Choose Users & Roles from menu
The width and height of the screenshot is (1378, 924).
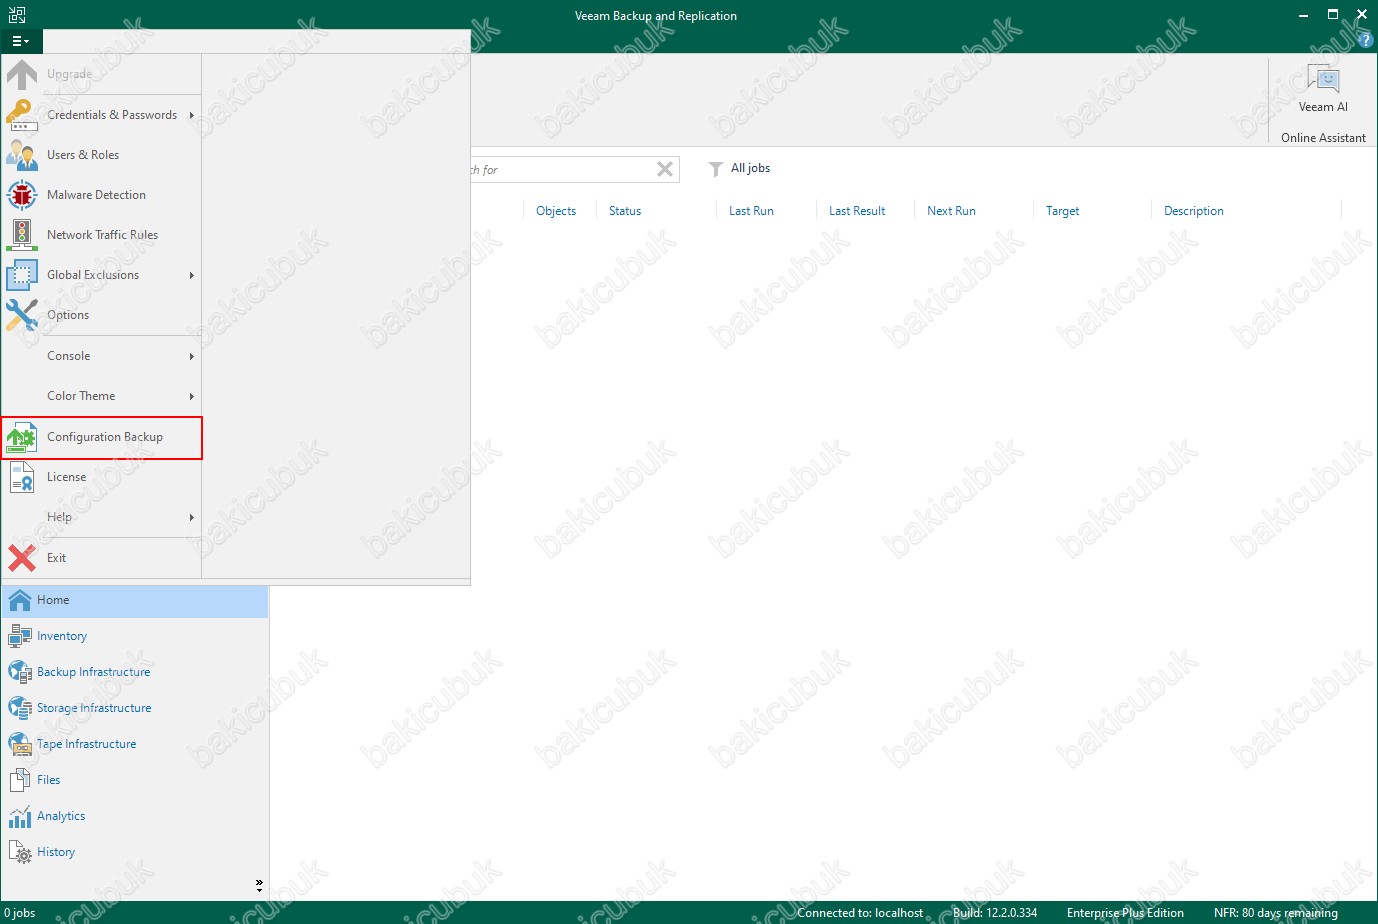click(102, 155)
